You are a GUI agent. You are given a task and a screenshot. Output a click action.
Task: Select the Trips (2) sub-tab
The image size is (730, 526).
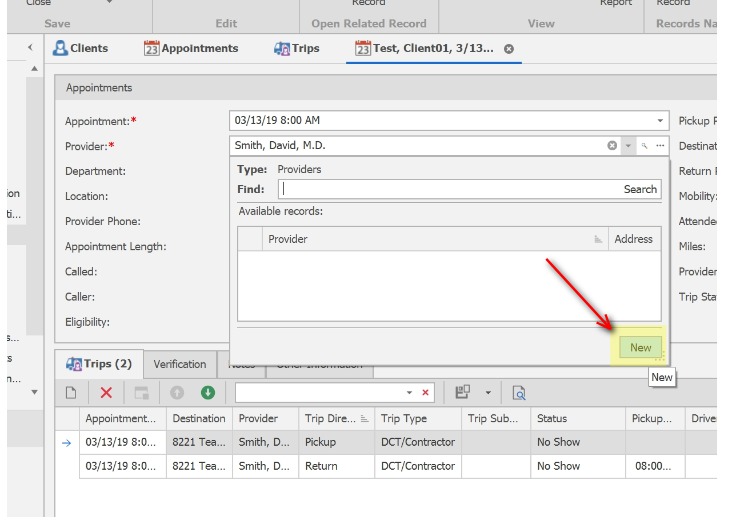click(99, 364)
